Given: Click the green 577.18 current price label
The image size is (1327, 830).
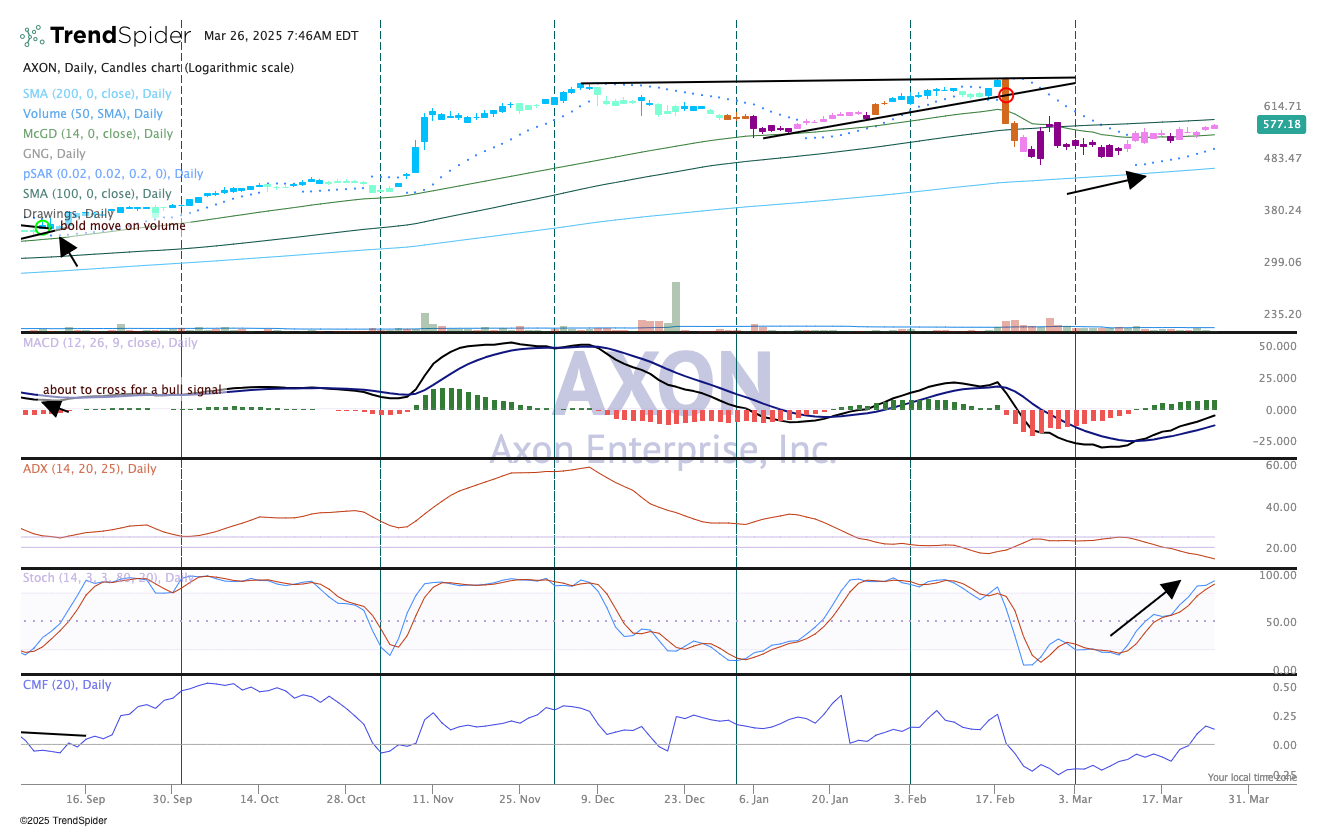Looking at the screenshot, I should [1281, 125].
